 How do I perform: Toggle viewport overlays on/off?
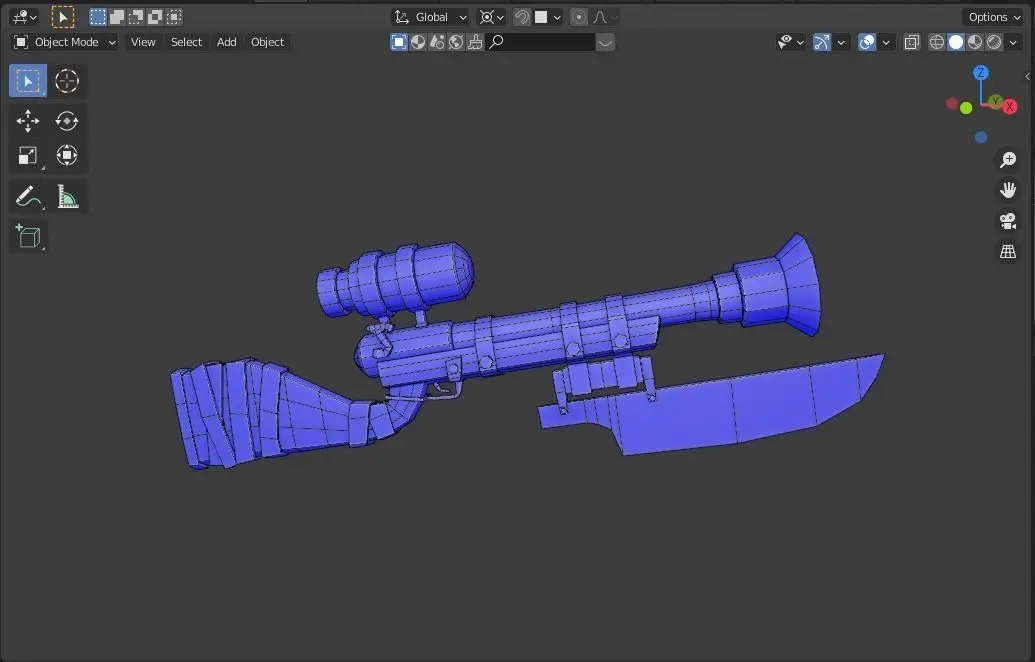coord(867,42)
